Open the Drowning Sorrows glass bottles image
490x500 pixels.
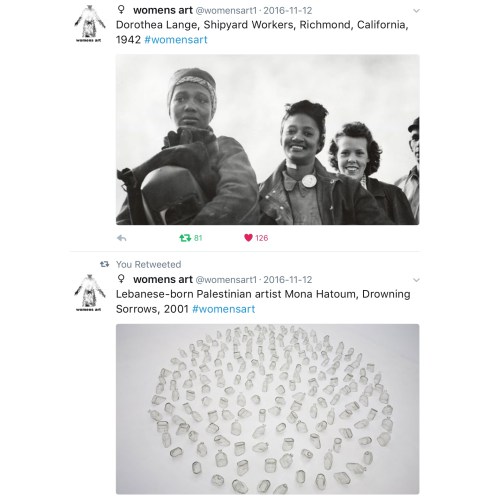click(268, 409)
